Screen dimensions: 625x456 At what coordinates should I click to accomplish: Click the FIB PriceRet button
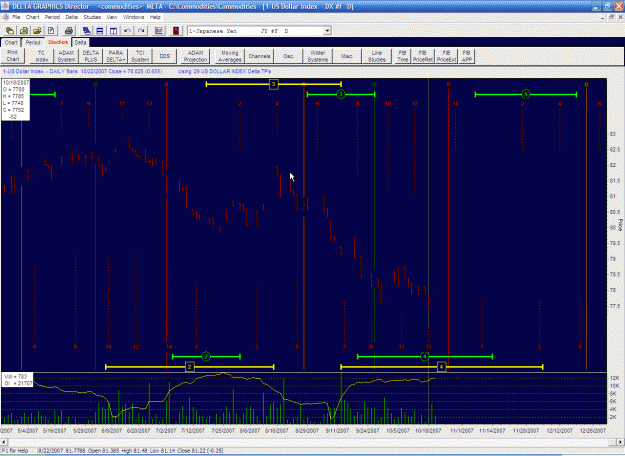pyautogui.click(x=423, y=56)
